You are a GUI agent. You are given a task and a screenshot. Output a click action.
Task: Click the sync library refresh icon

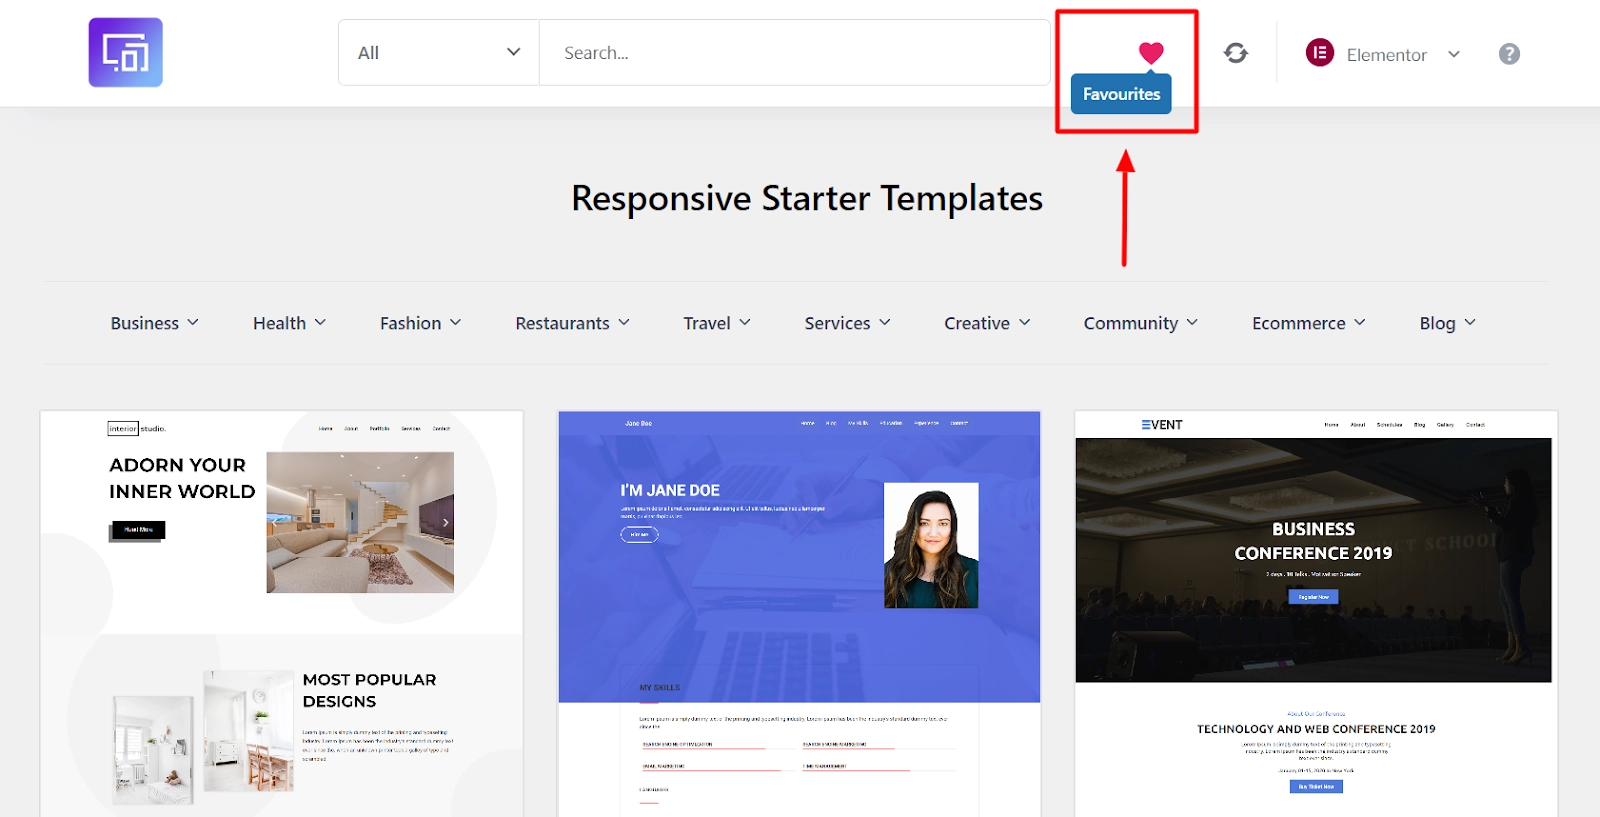point(1236,53)
